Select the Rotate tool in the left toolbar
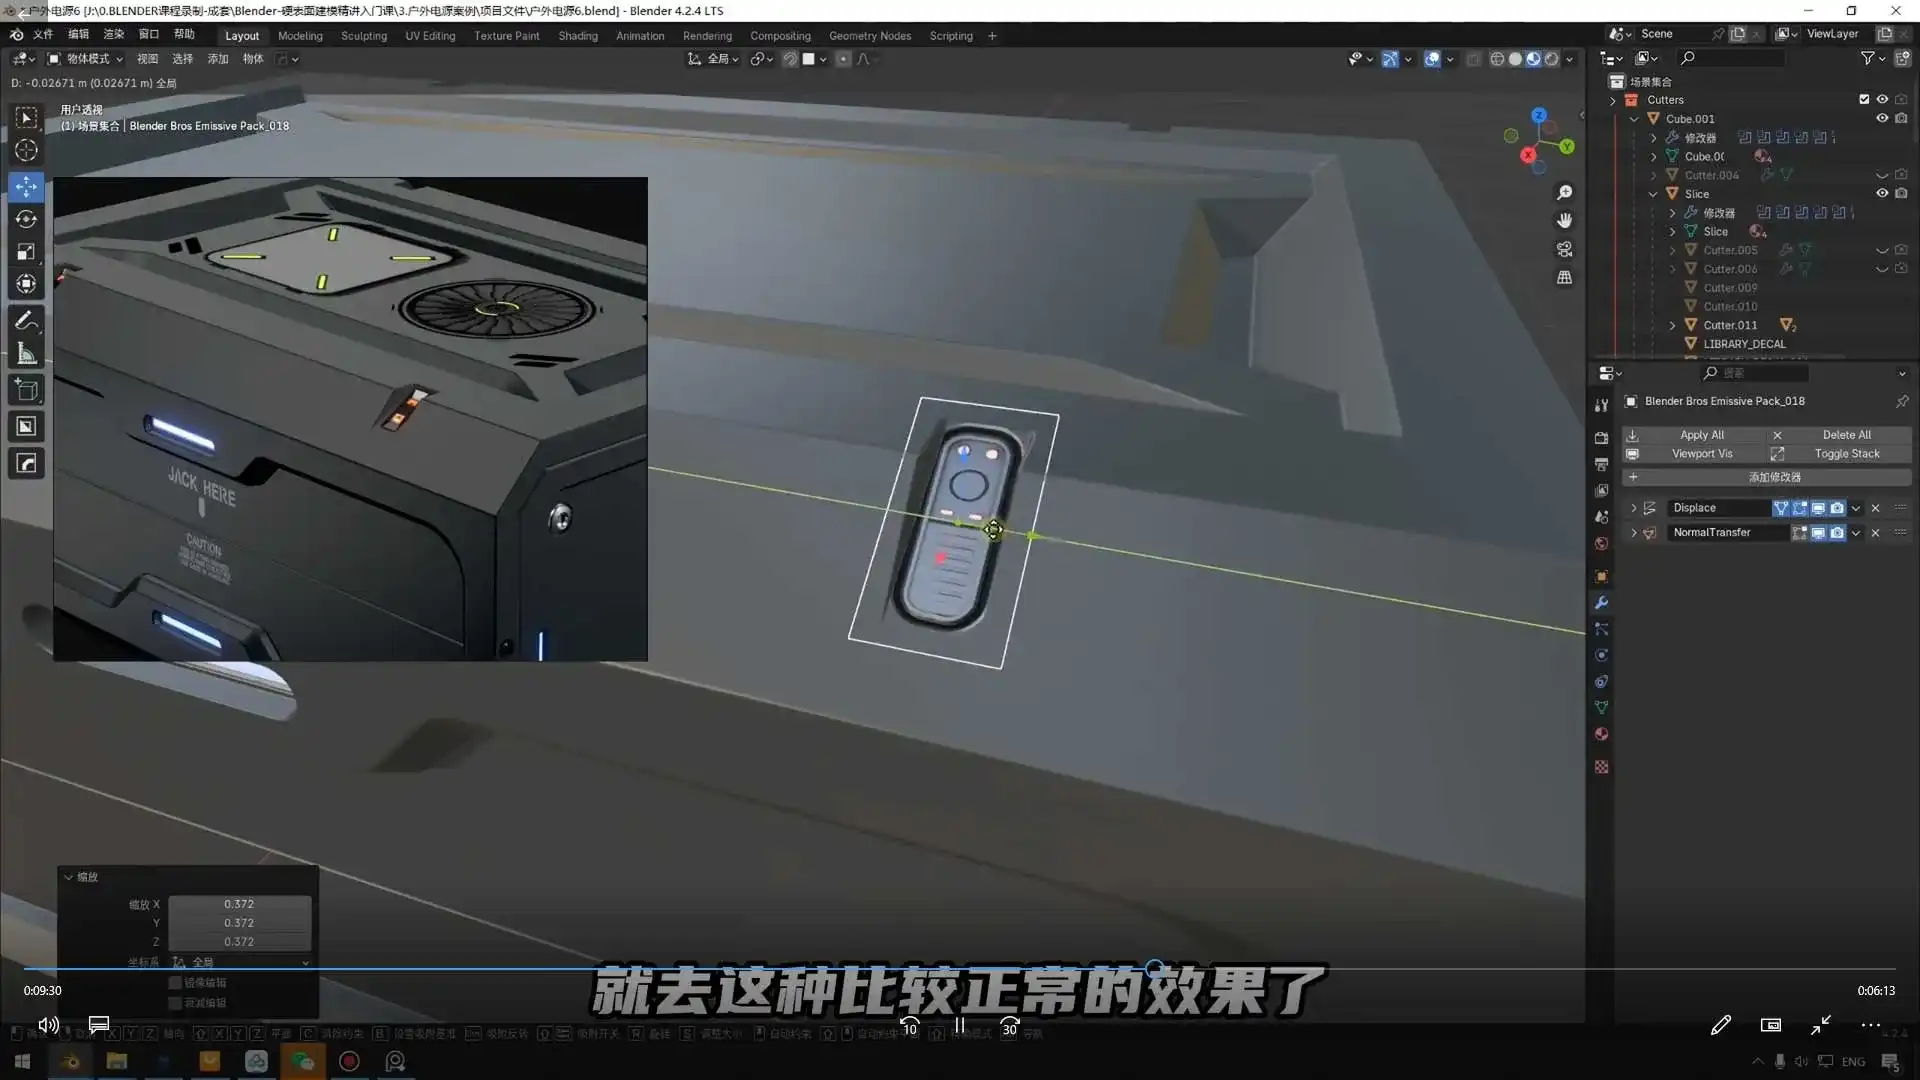 [x=27, y=219]
